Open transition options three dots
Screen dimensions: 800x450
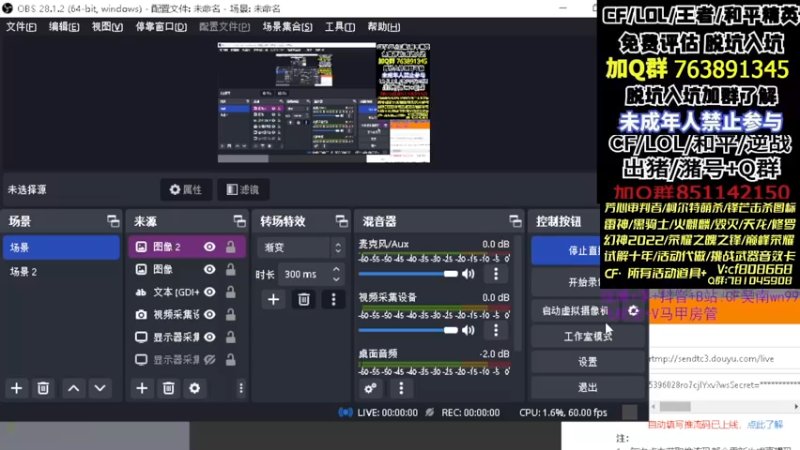(333, 299)
